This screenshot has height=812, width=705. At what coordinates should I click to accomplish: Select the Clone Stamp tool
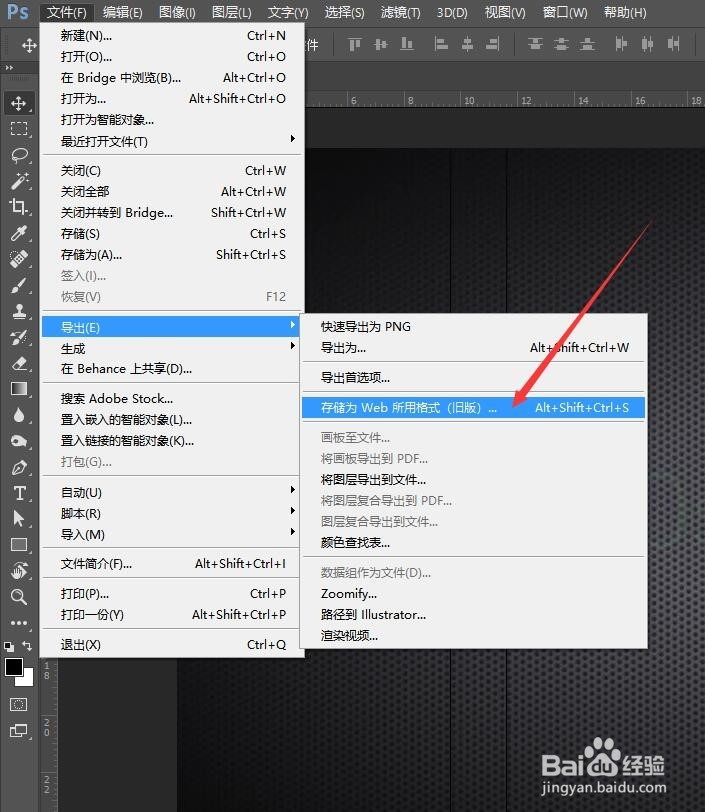(x=19, y=311)
